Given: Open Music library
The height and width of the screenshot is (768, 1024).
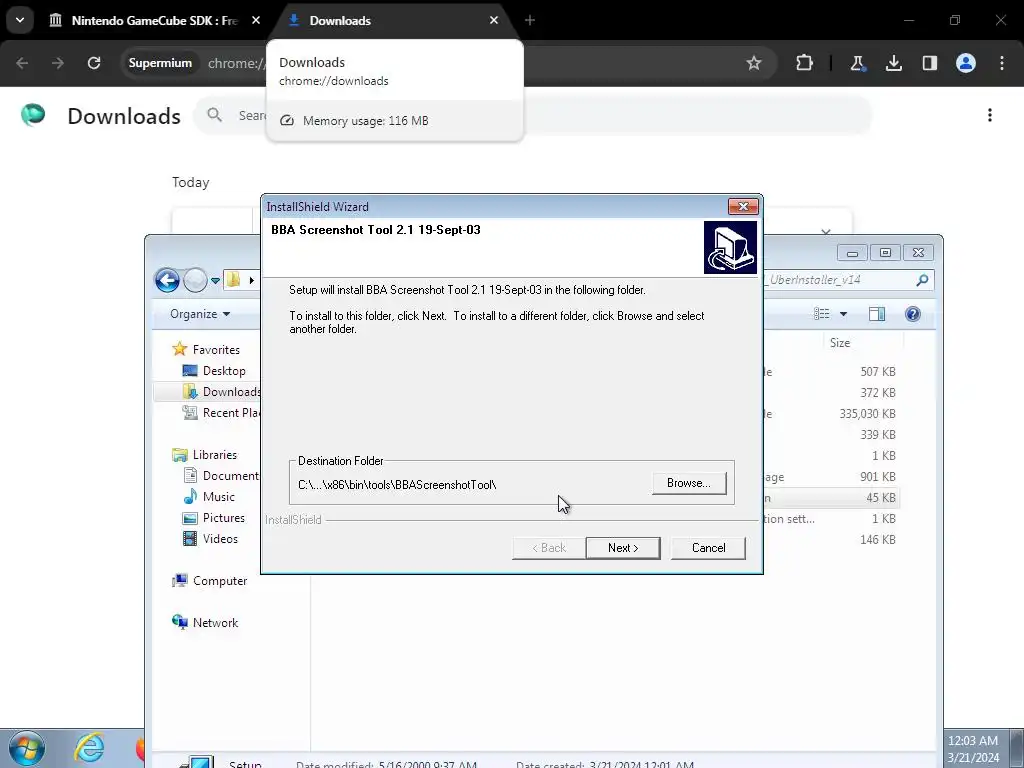Looking at the screenshot, I should [x=218, y=497].
